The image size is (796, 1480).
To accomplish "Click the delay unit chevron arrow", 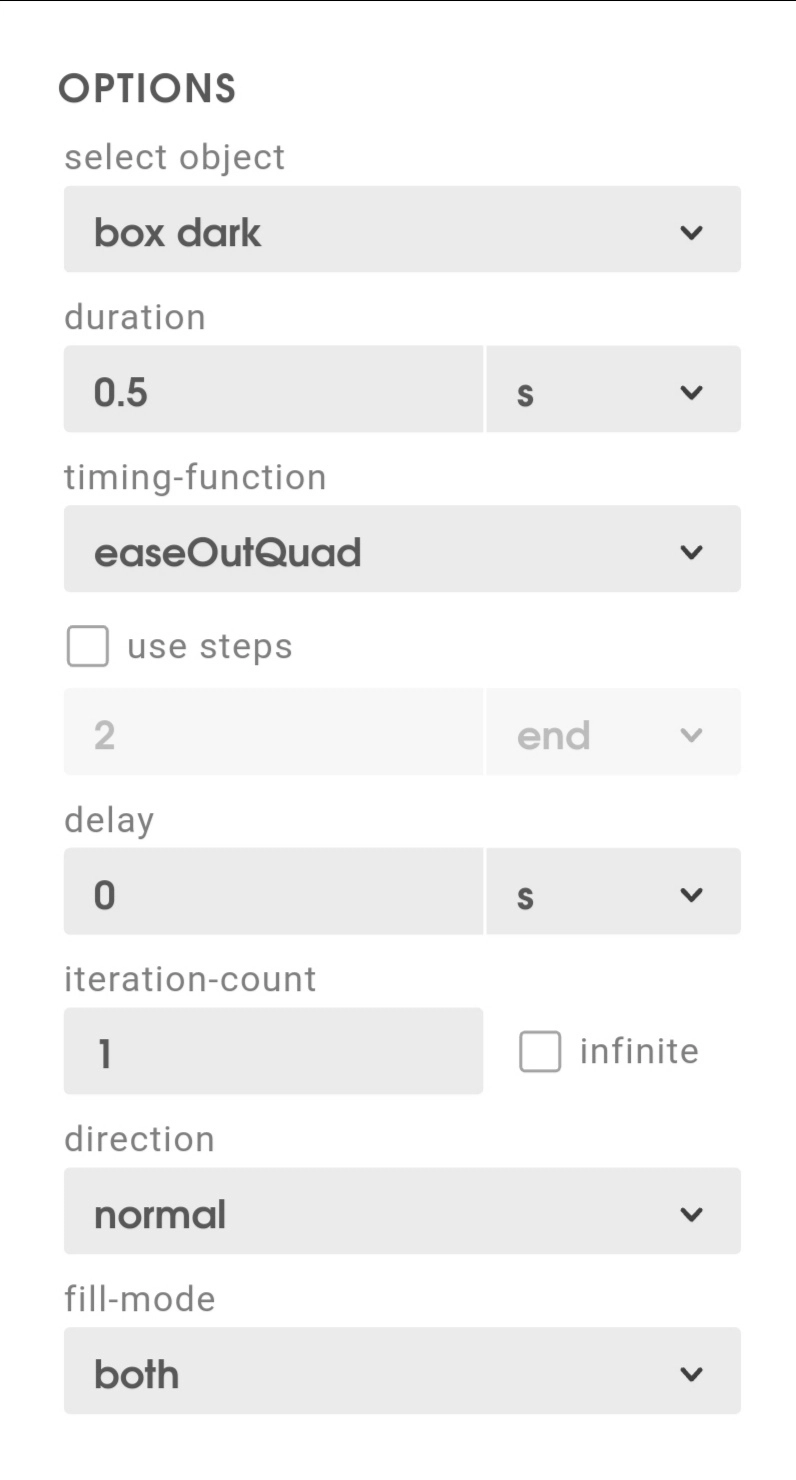I will click(691, 895).
